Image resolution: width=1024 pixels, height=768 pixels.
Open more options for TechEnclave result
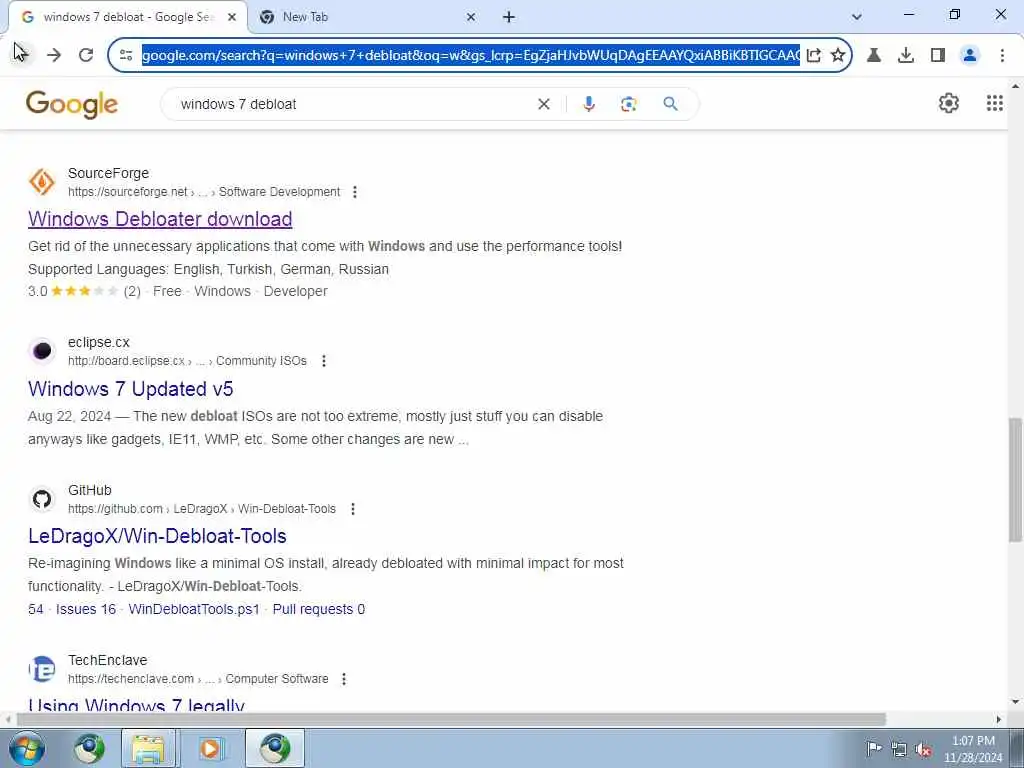pos(344,679)
